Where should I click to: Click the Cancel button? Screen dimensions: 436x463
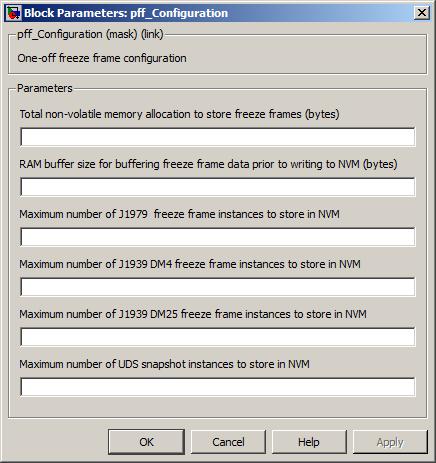228,442
